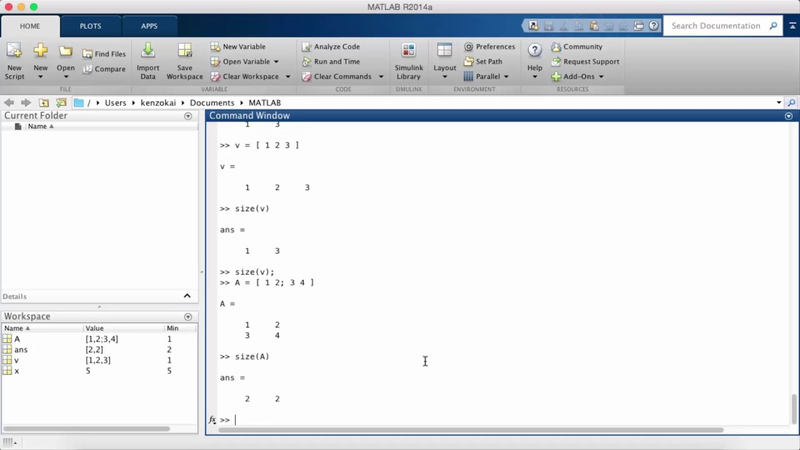Click the Command Window vertical scrollbar
Viewport: 800px width, 450px height.
[794, 408]
